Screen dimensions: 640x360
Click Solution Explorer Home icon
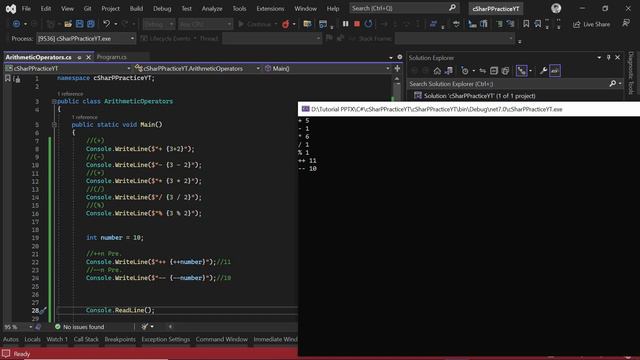437,71
